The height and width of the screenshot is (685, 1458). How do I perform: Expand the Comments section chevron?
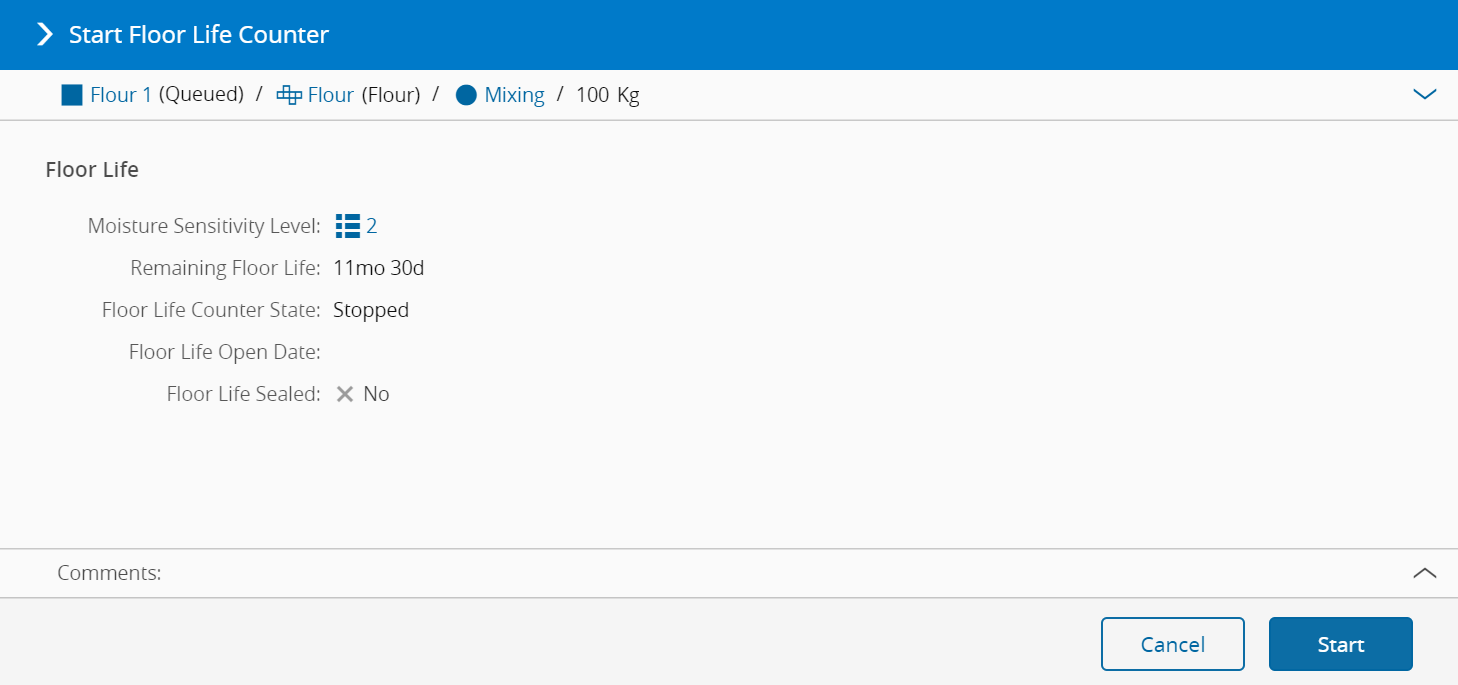pos(1424,573)
